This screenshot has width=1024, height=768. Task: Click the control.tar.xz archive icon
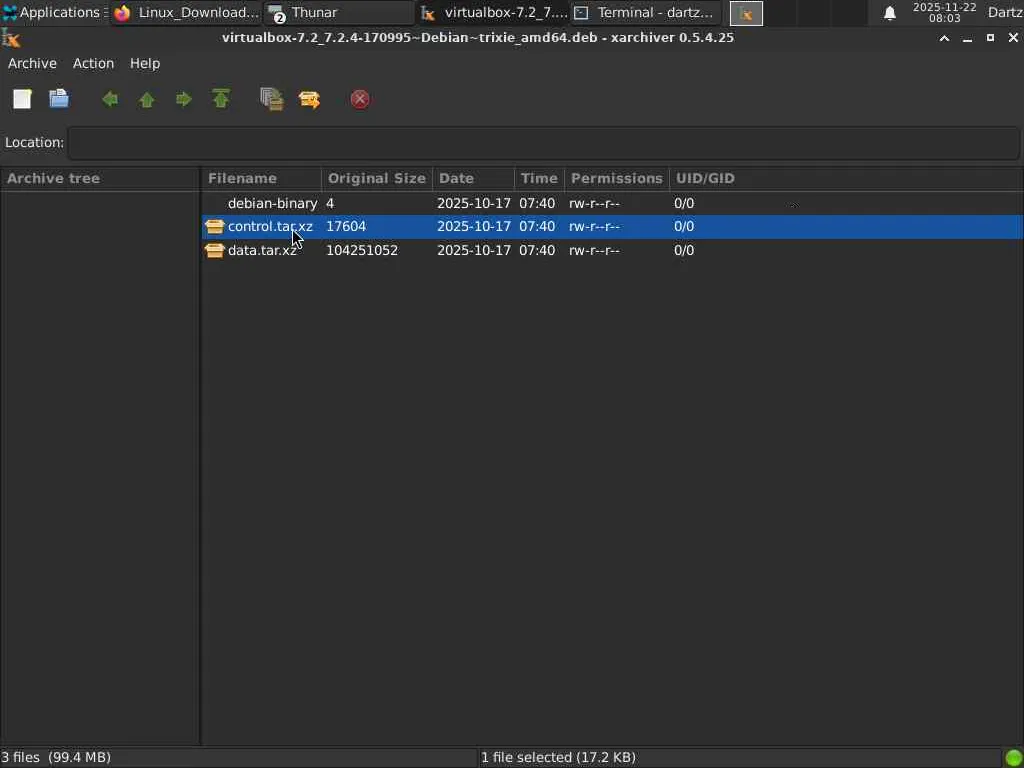[214, 227]
